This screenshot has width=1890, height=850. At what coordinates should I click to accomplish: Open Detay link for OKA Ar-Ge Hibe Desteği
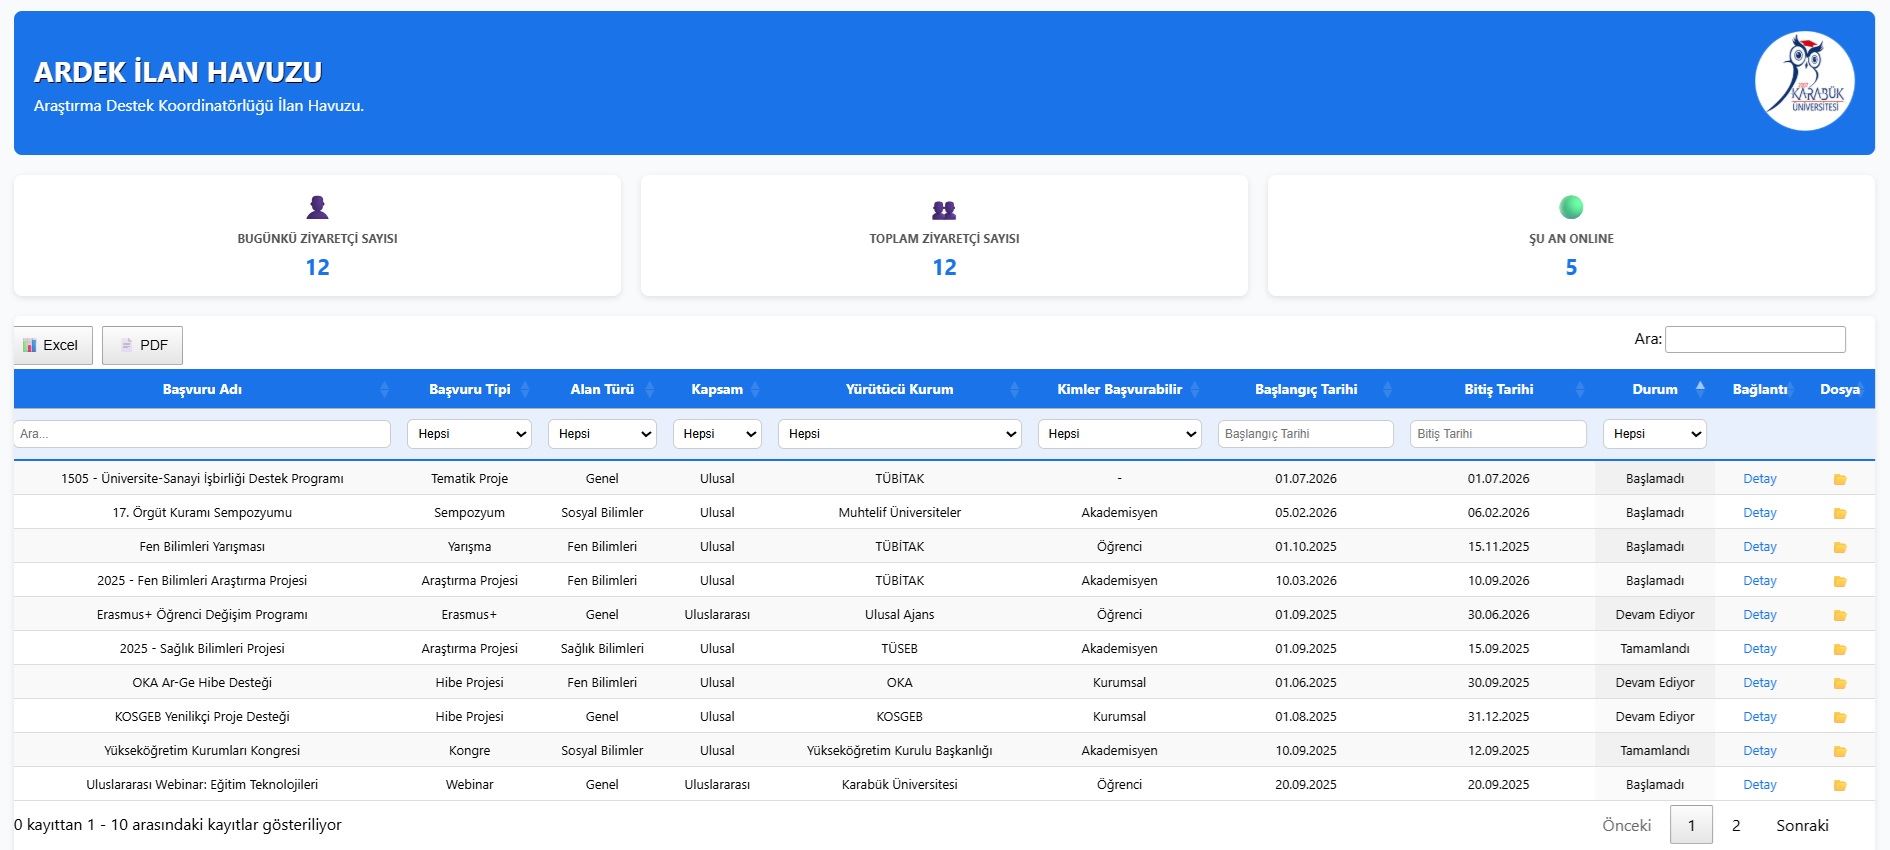tap(1759, 683)
